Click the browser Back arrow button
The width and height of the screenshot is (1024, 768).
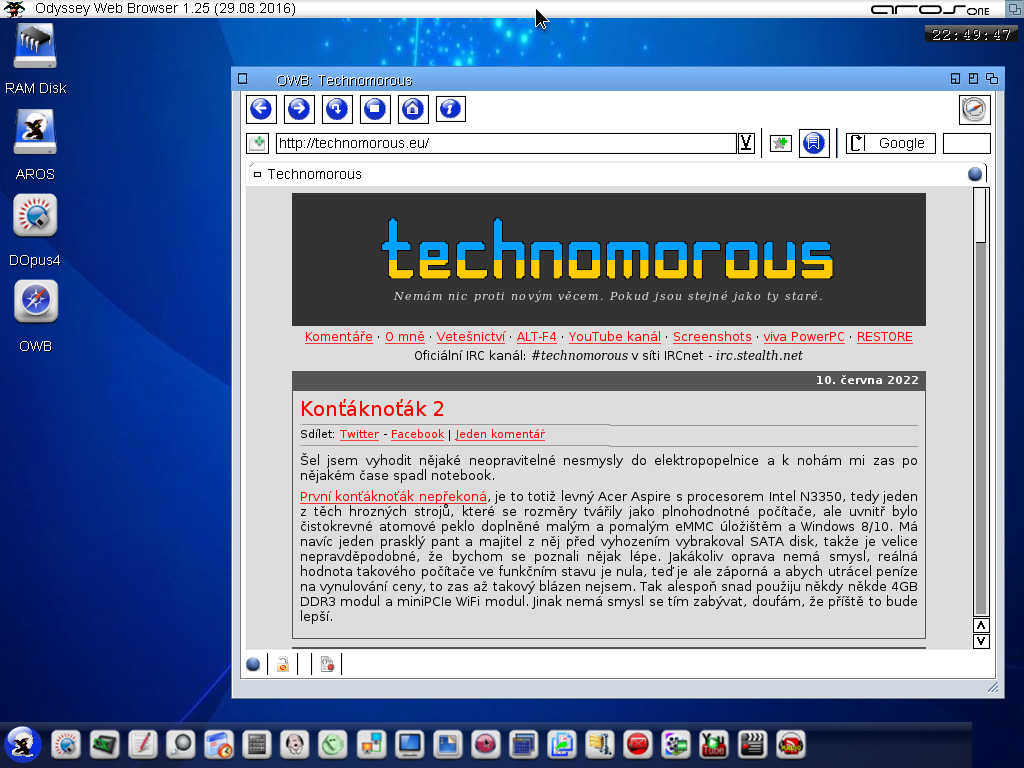pyautogui.click(x=261, y=109)
